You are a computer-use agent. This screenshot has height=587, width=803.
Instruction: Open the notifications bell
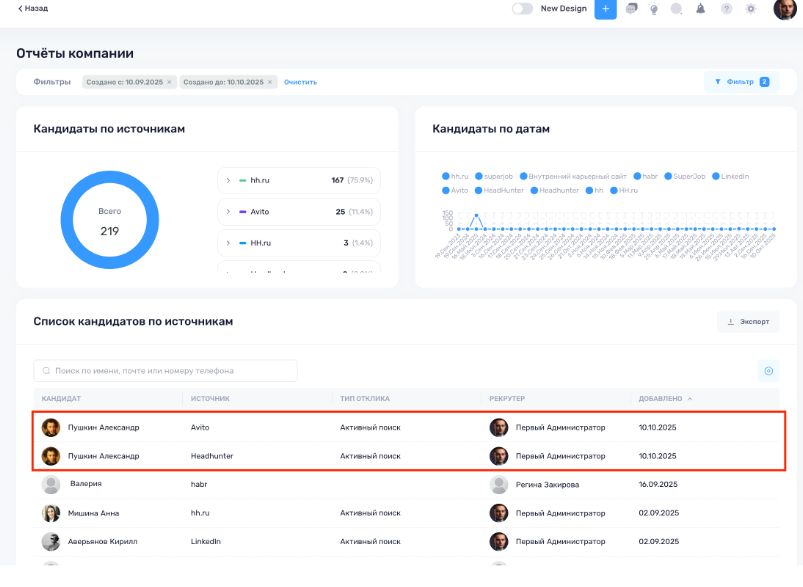coord(700,9)
